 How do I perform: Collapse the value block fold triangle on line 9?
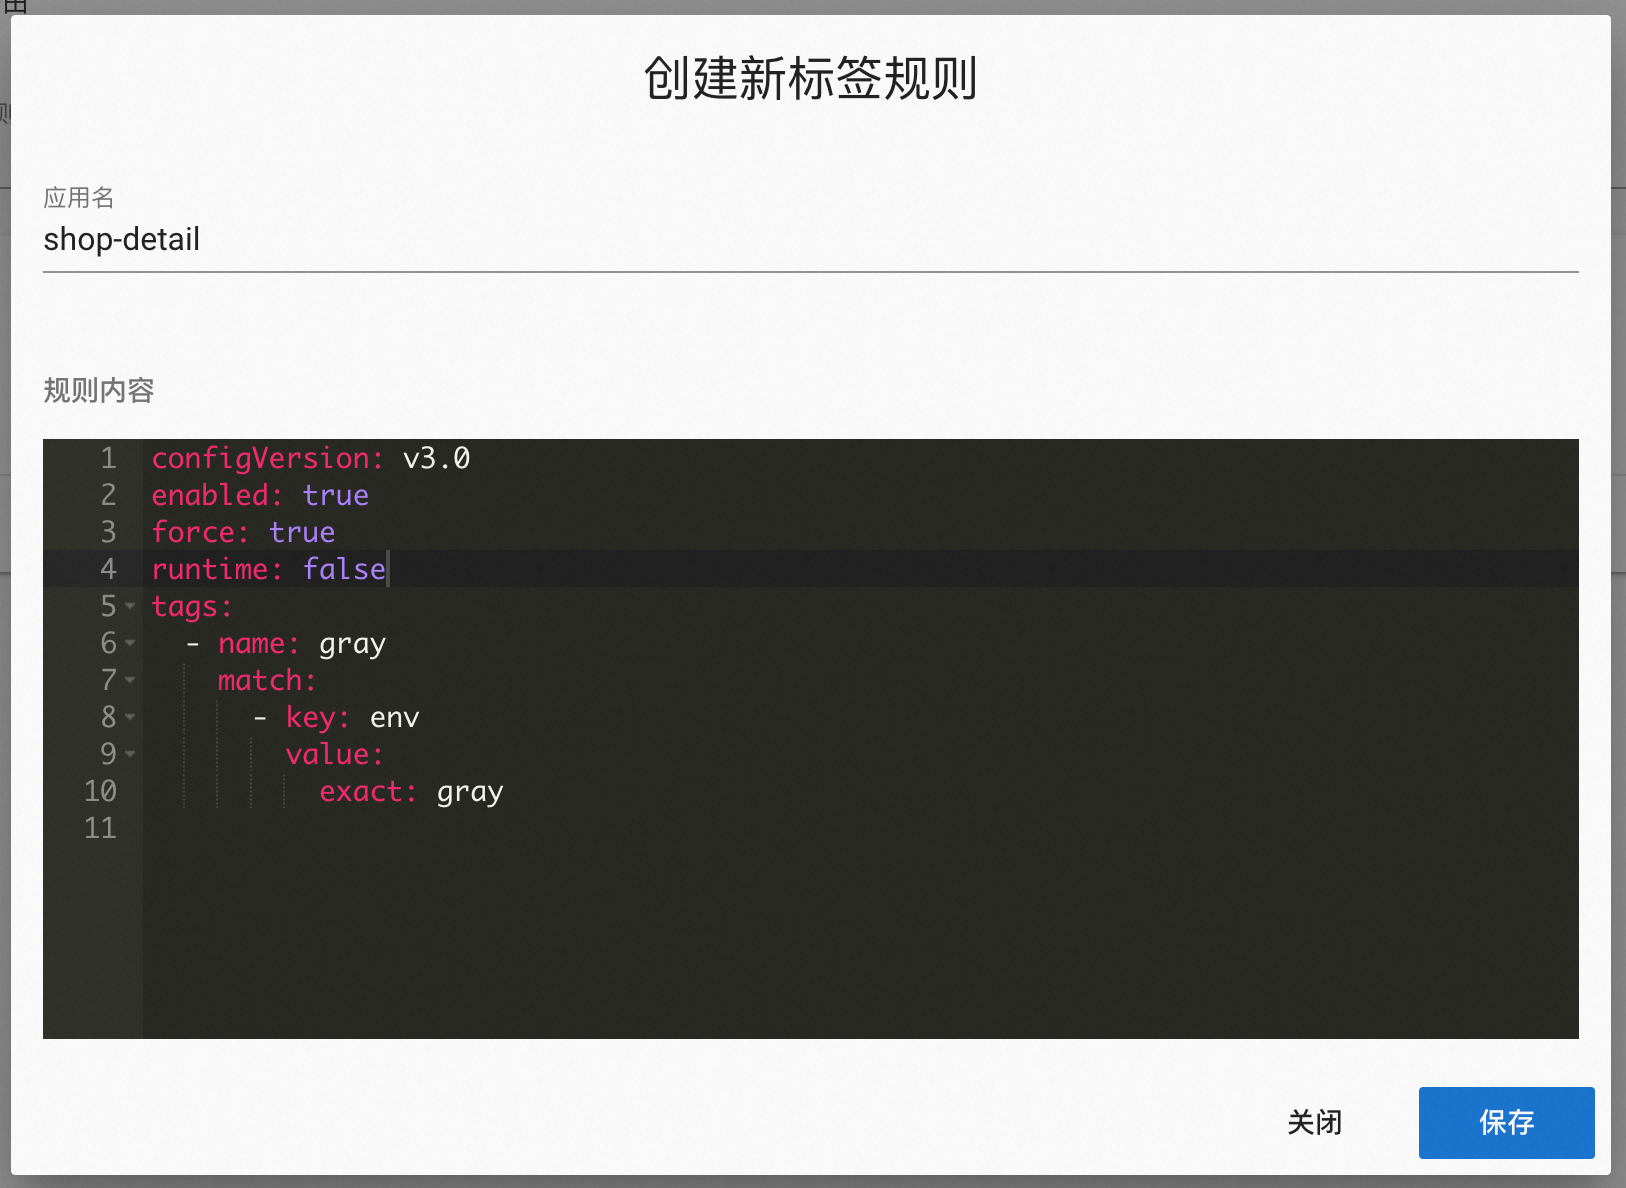pyautogui.click(x=131, y=755)
